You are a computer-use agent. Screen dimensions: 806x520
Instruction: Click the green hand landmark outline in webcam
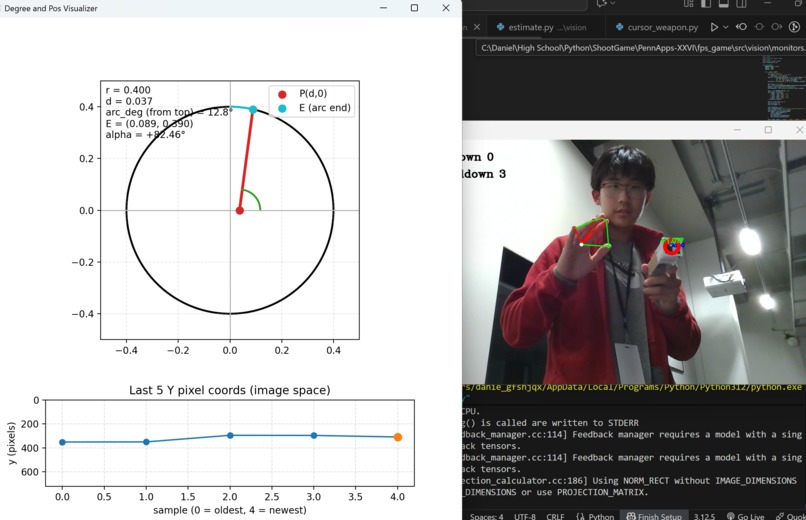click(593, 232)
